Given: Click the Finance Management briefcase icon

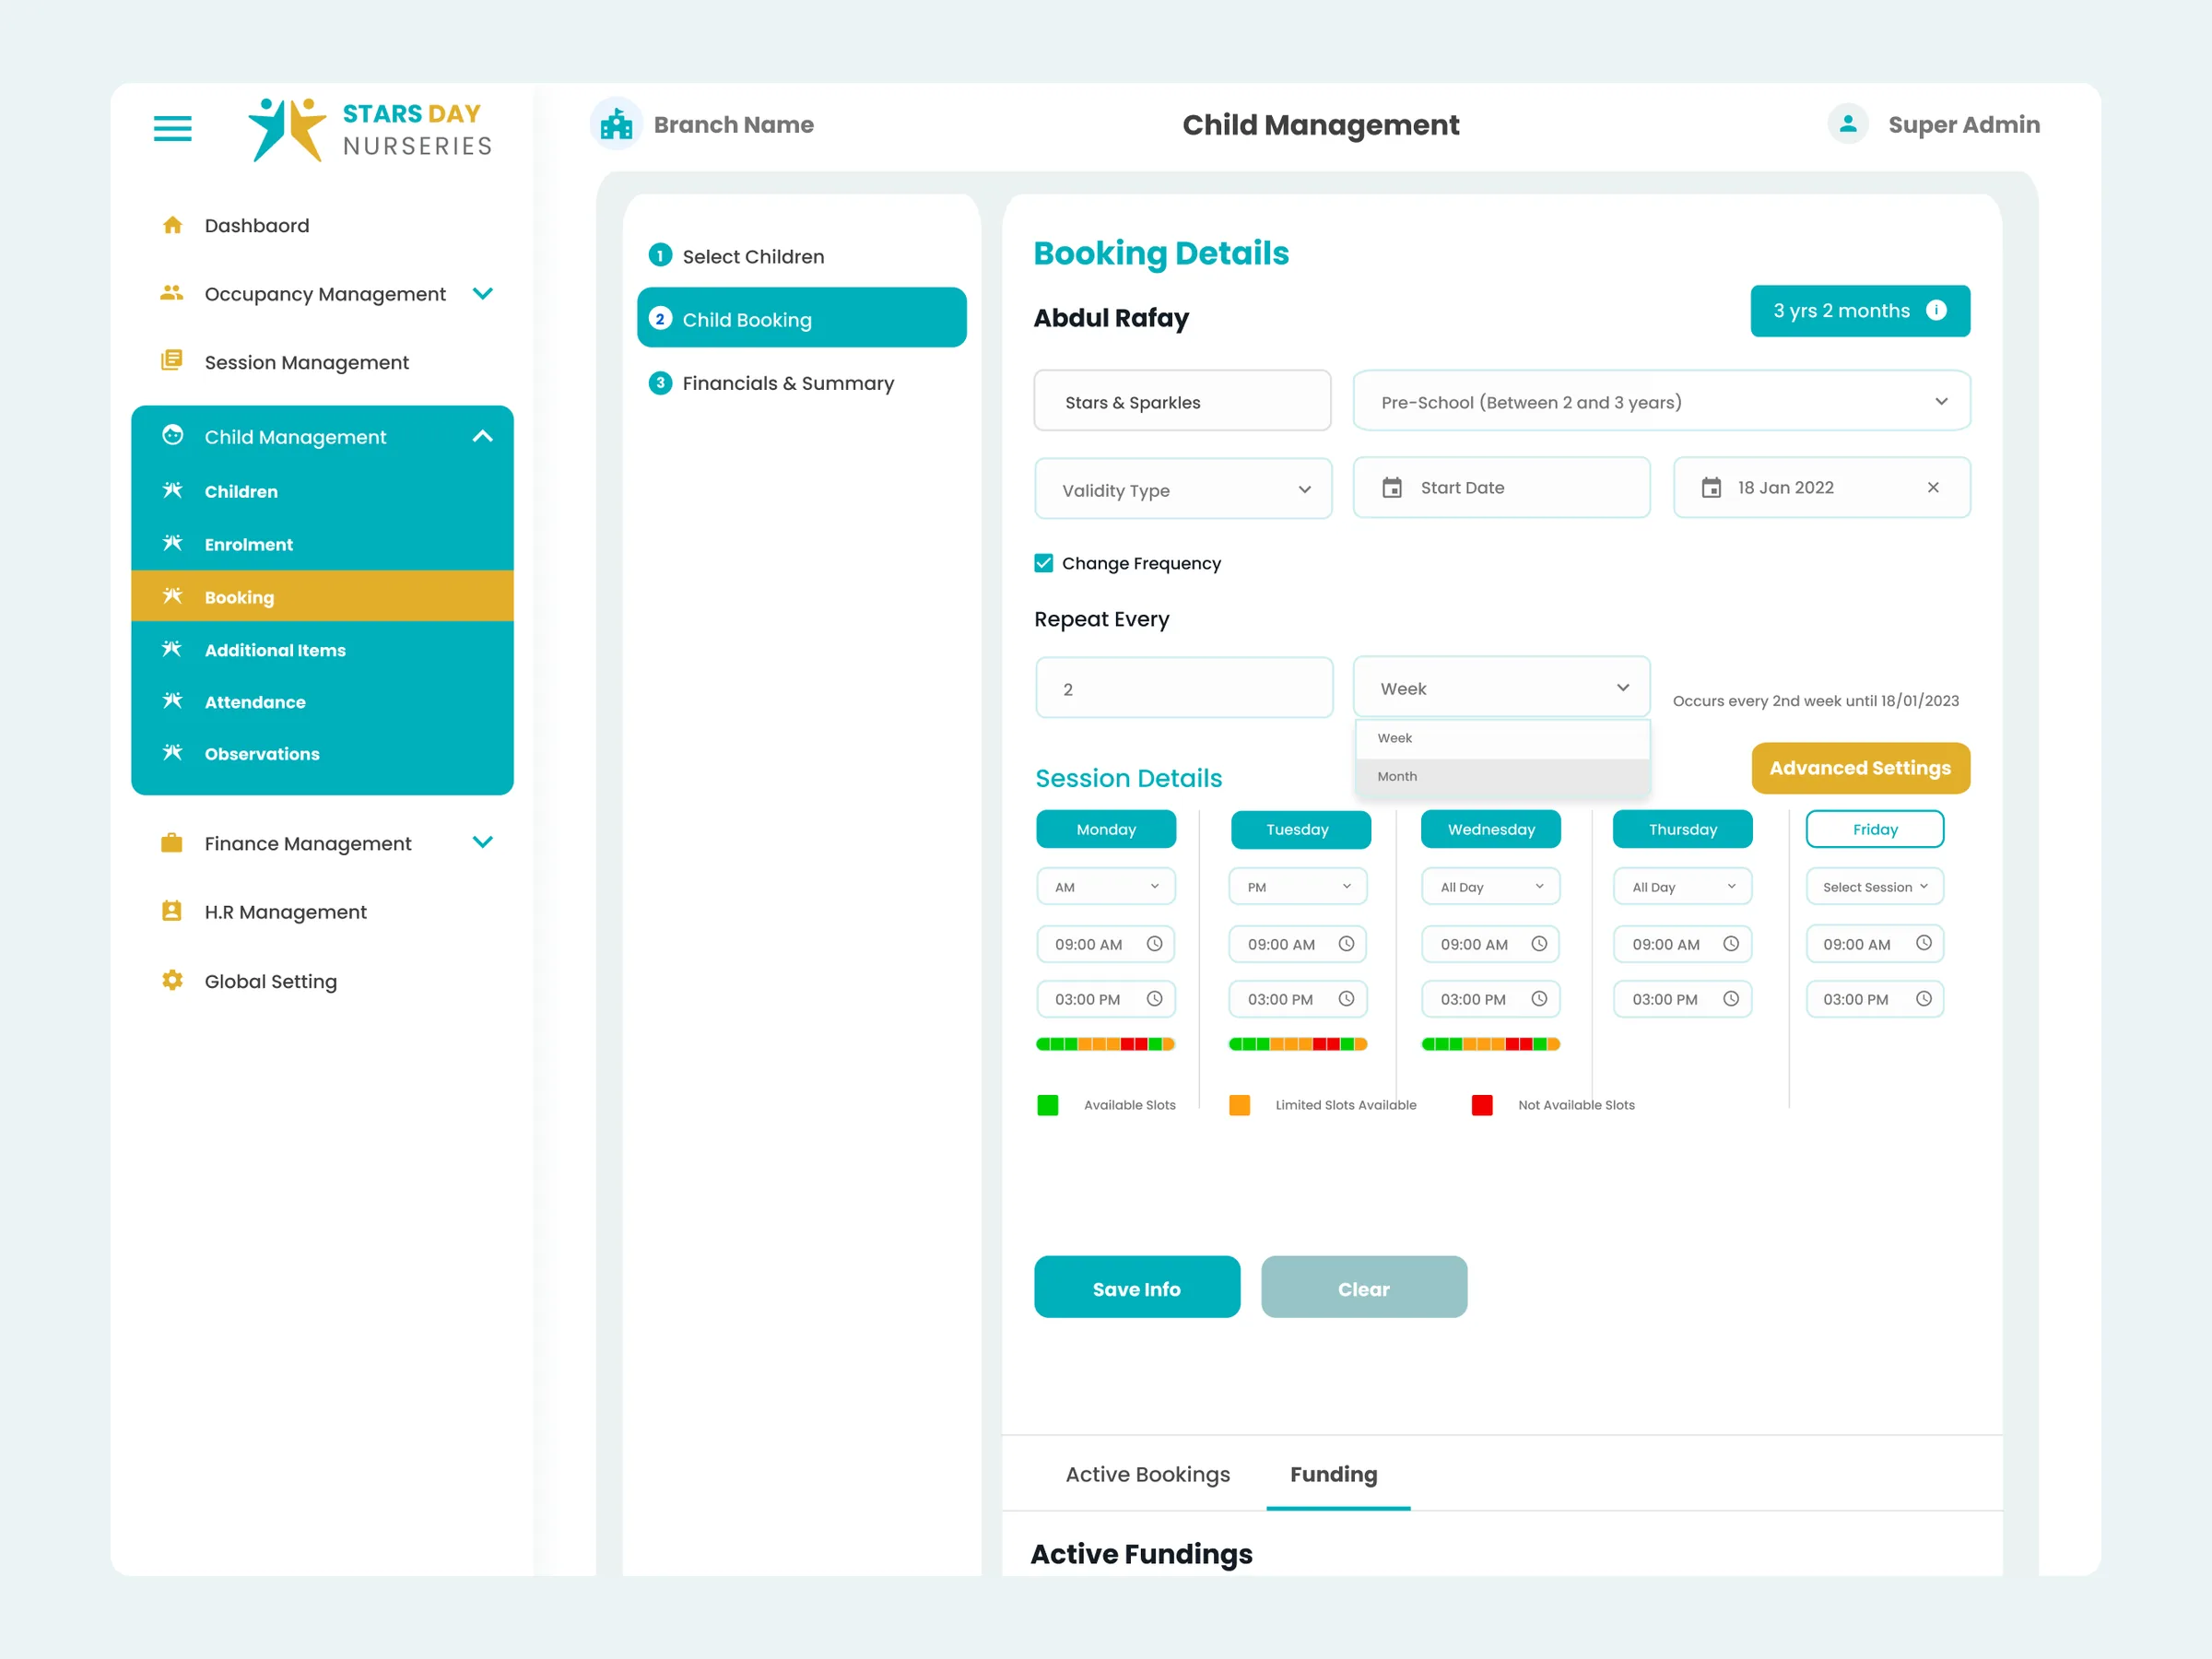Looking at the screenshot, I should coord(172,842).
